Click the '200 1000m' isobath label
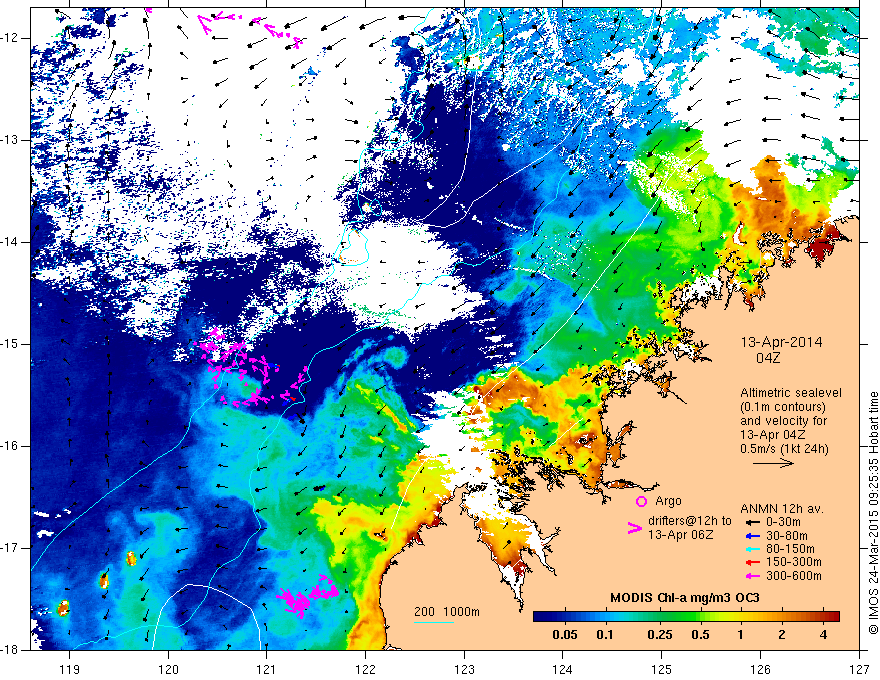 [x=447, y=612]
